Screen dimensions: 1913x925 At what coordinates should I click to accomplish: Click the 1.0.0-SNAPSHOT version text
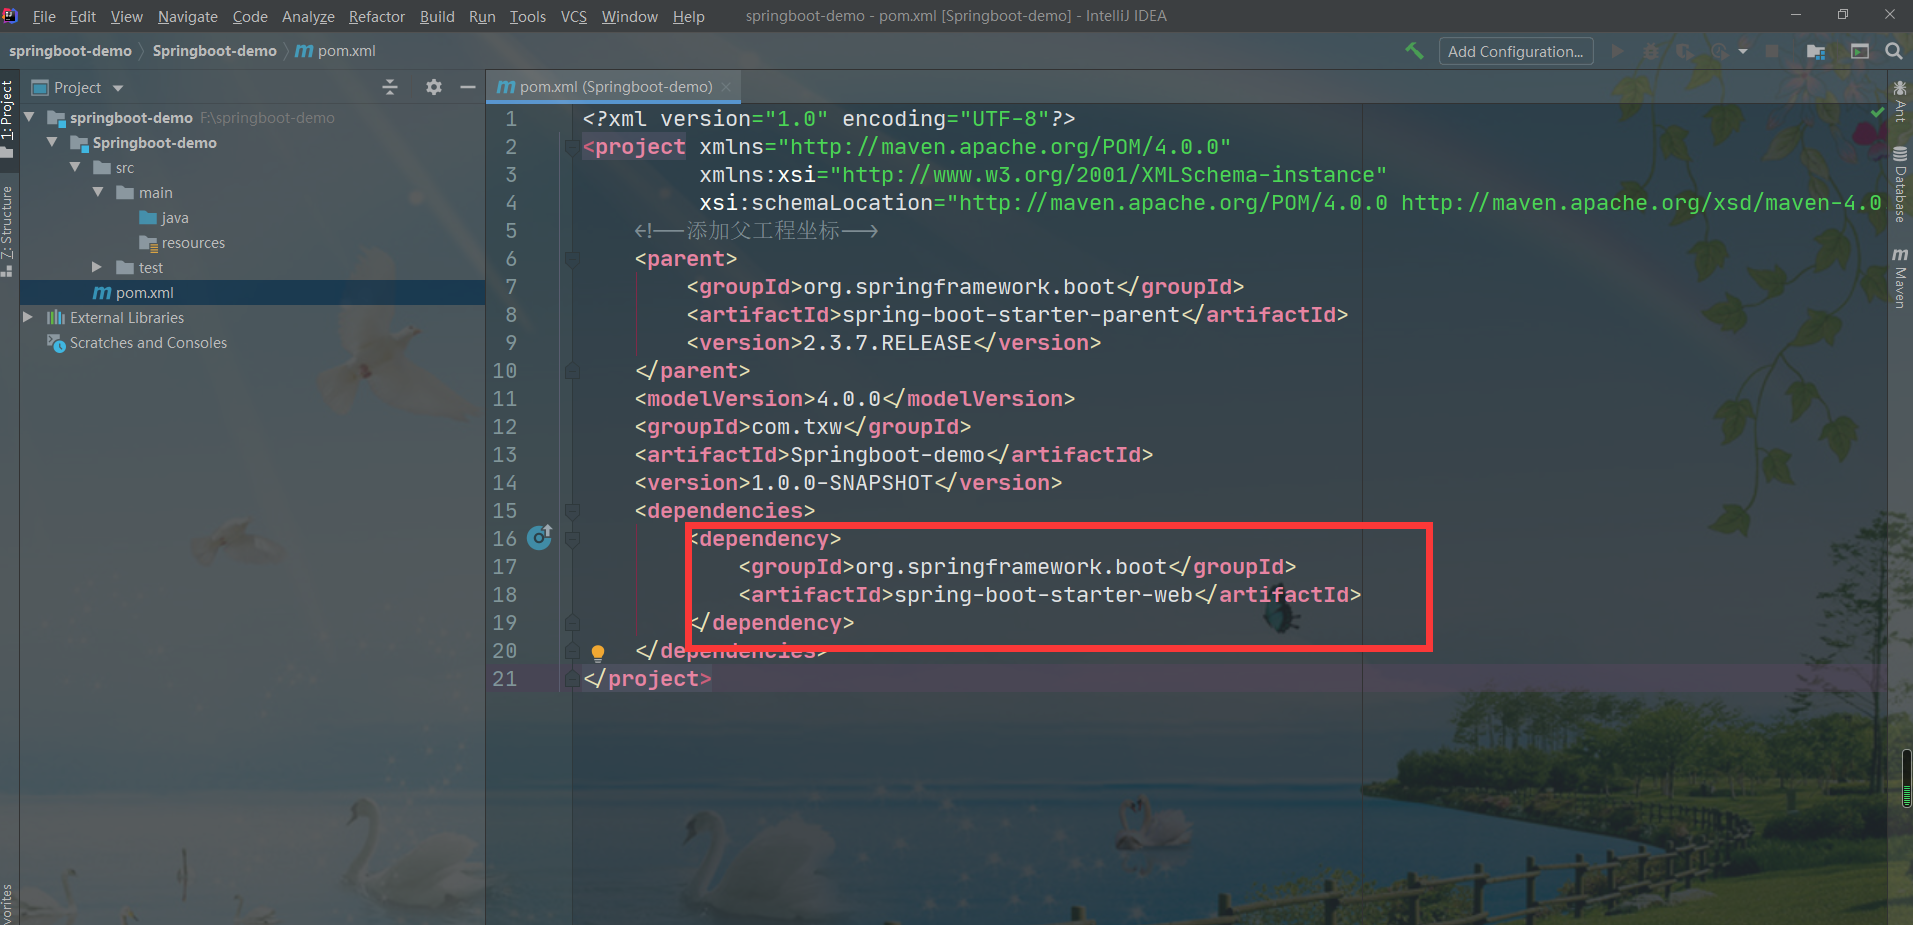click(x=842, y=483)
